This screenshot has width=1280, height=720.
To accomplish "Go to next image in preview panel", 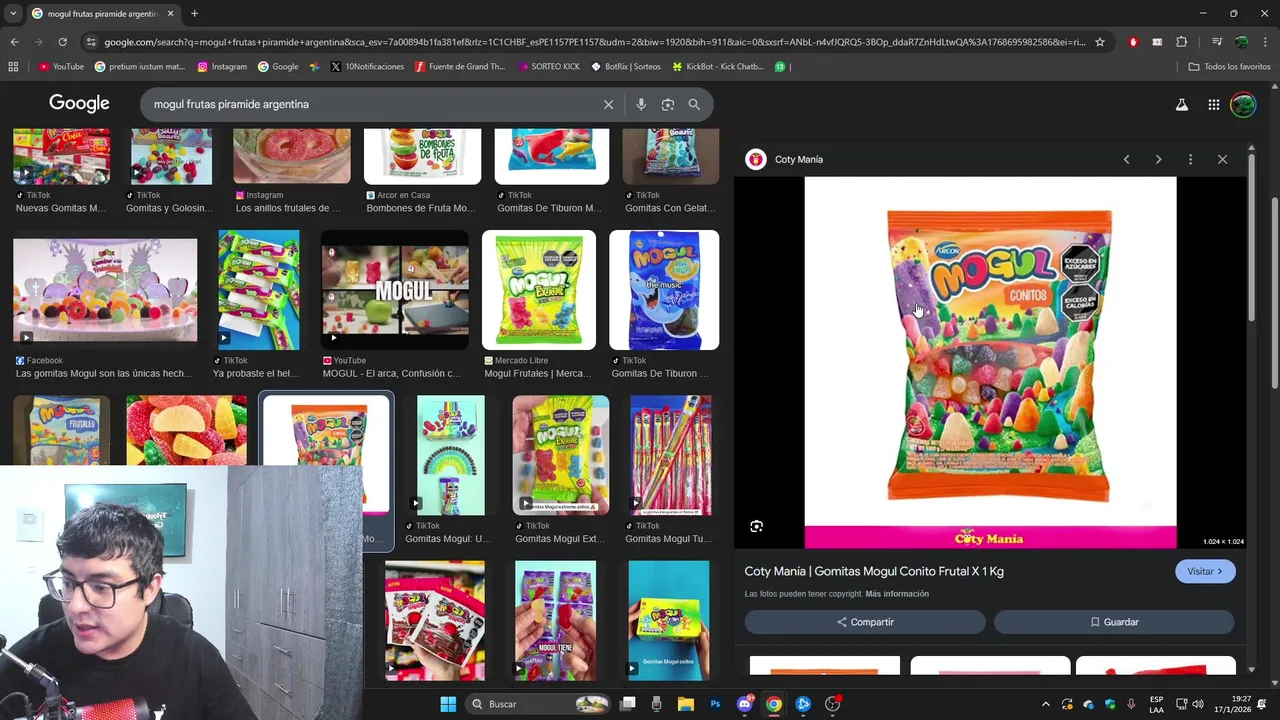I will 1158,159.
